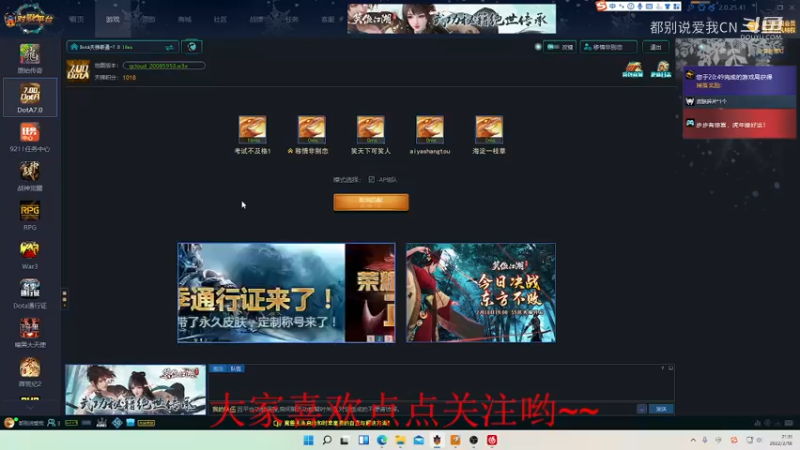This screenshot has width=800, height=450.
Task: Send the chat message button
Action: click(661, 409)
